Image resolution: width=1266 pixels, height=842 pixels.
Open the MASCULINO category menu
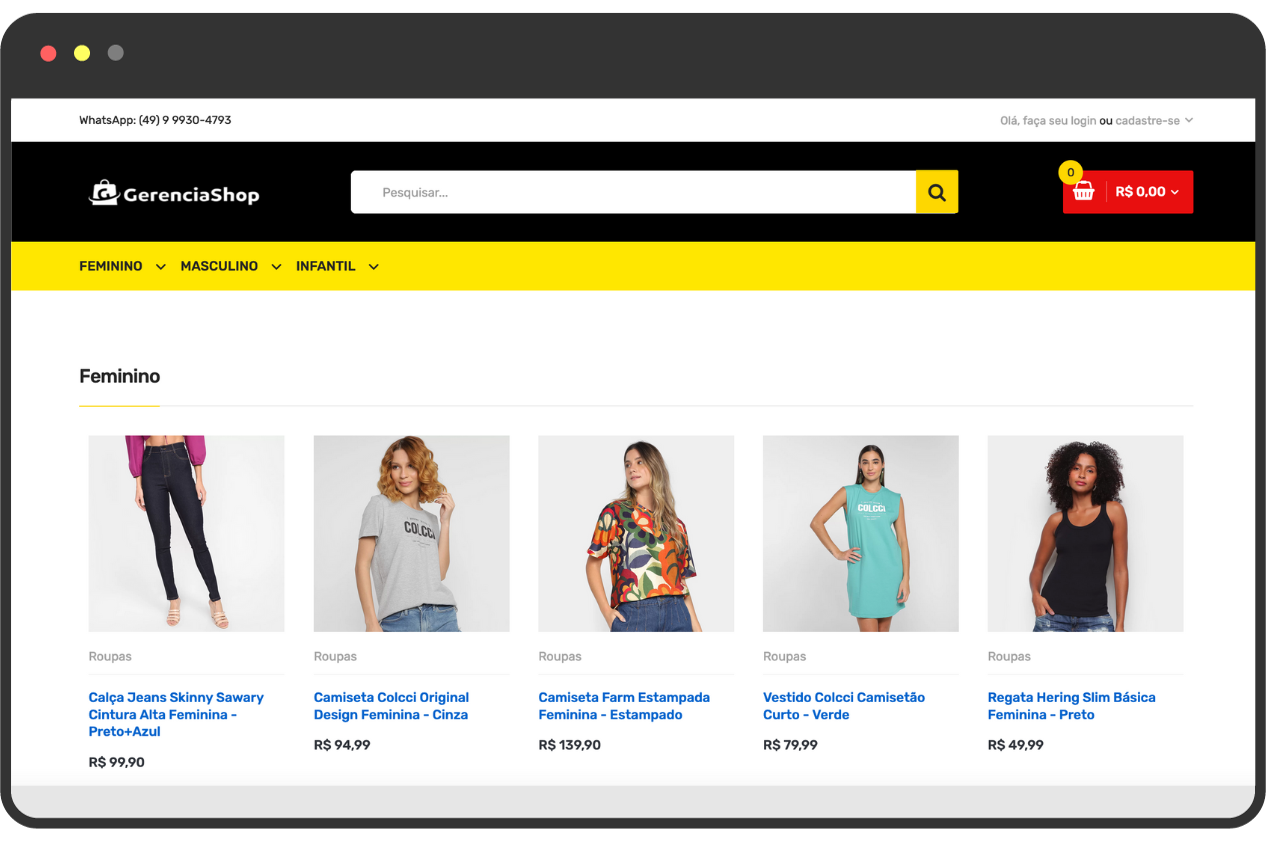click(x=219, y=267)
